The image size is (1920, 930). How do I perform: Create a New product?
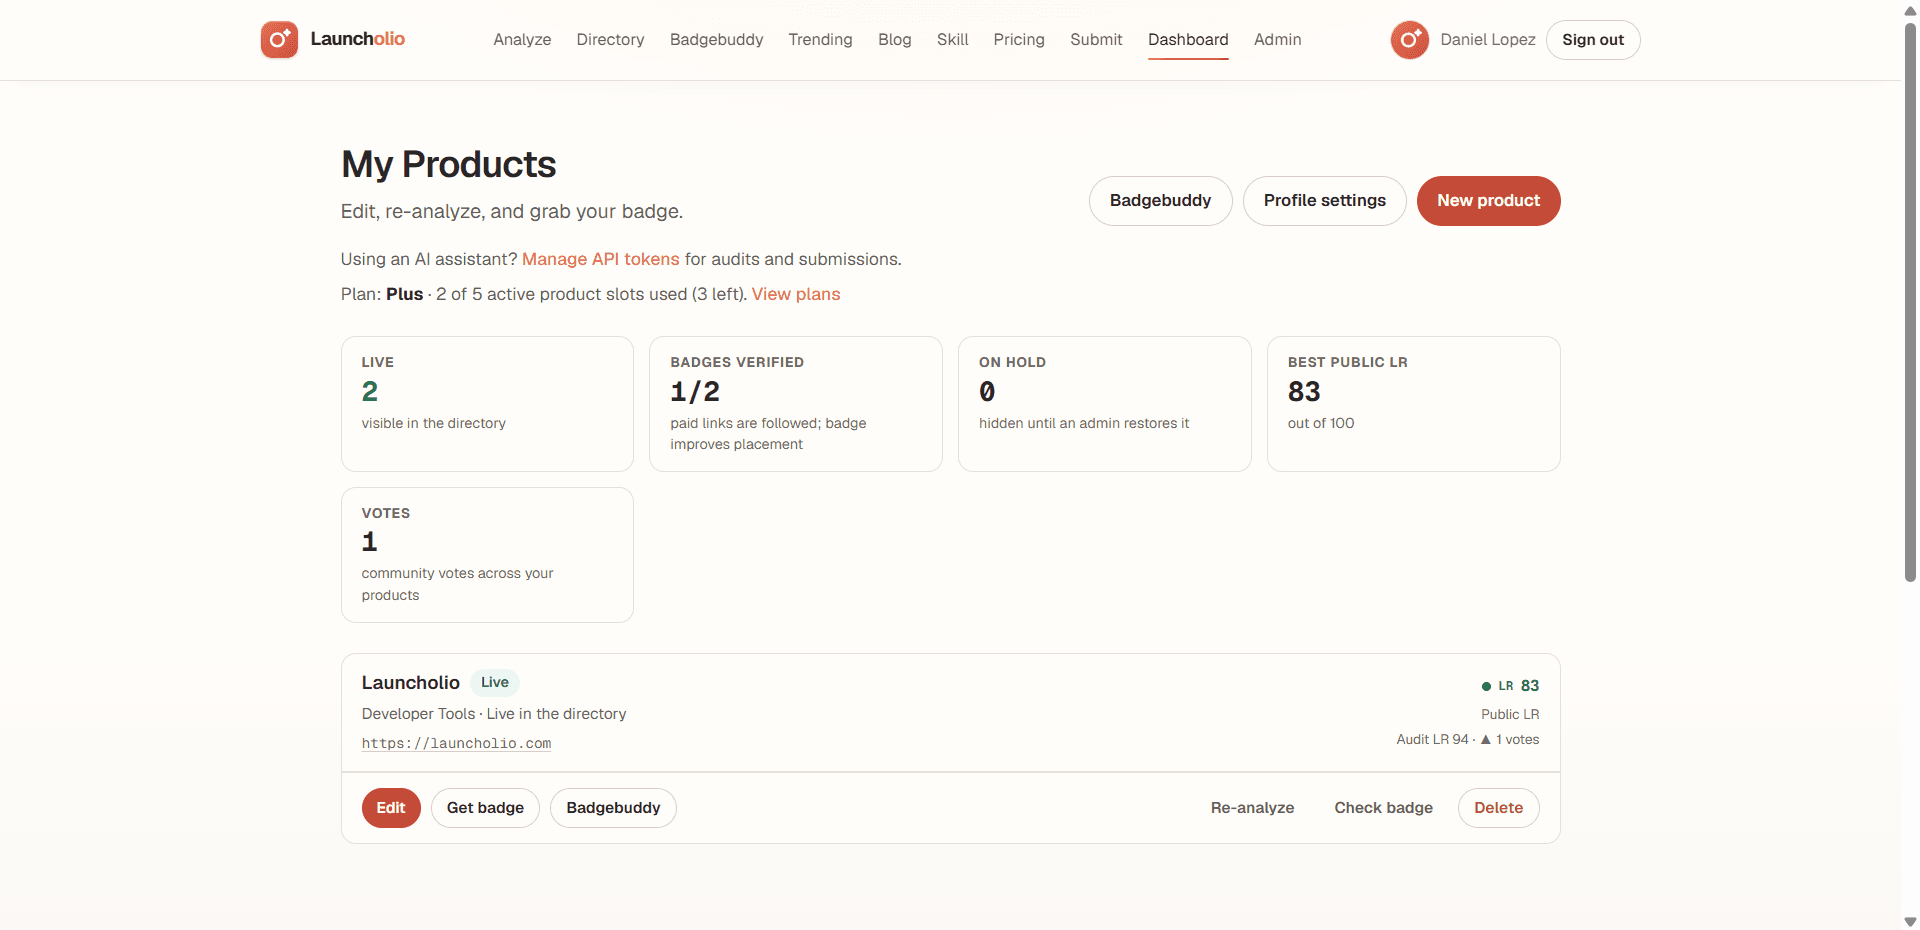tap(1488, 201)
